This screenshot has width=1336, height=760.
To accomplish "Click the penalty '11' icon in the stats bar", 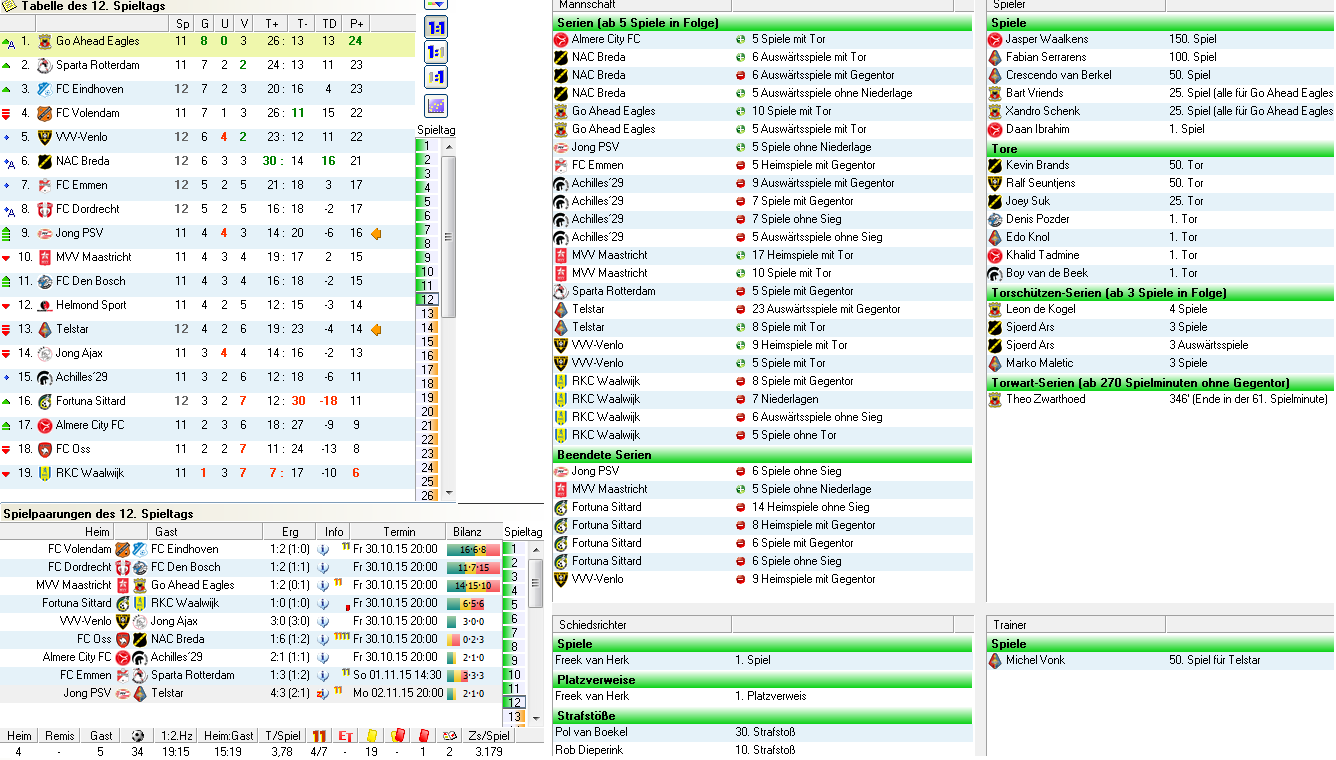I will [320, 736].
